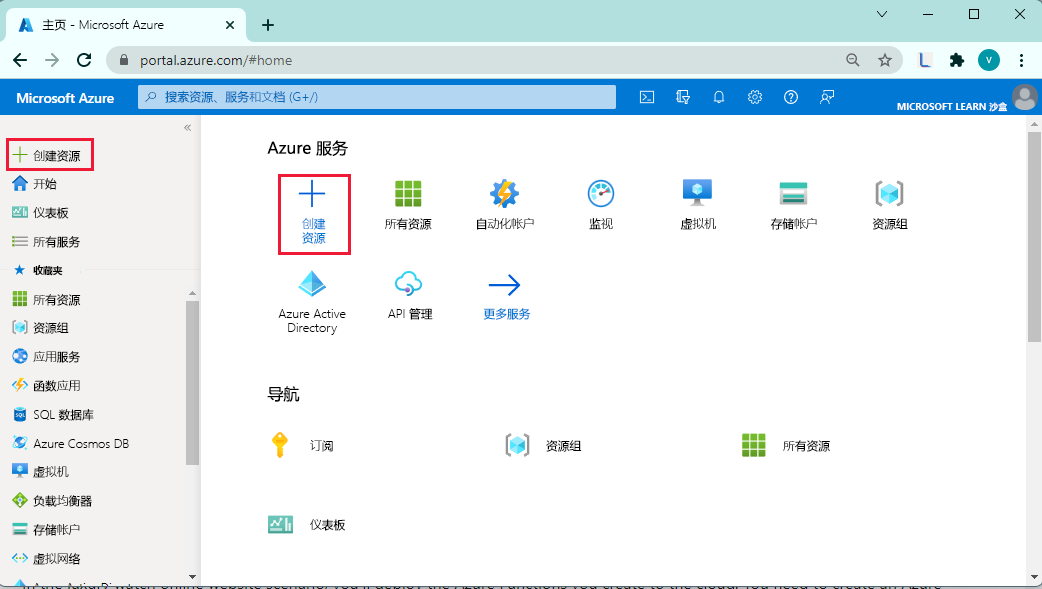Open browser extensions puzzle icon
1042x589 pixels.
[x=956, y=60]
